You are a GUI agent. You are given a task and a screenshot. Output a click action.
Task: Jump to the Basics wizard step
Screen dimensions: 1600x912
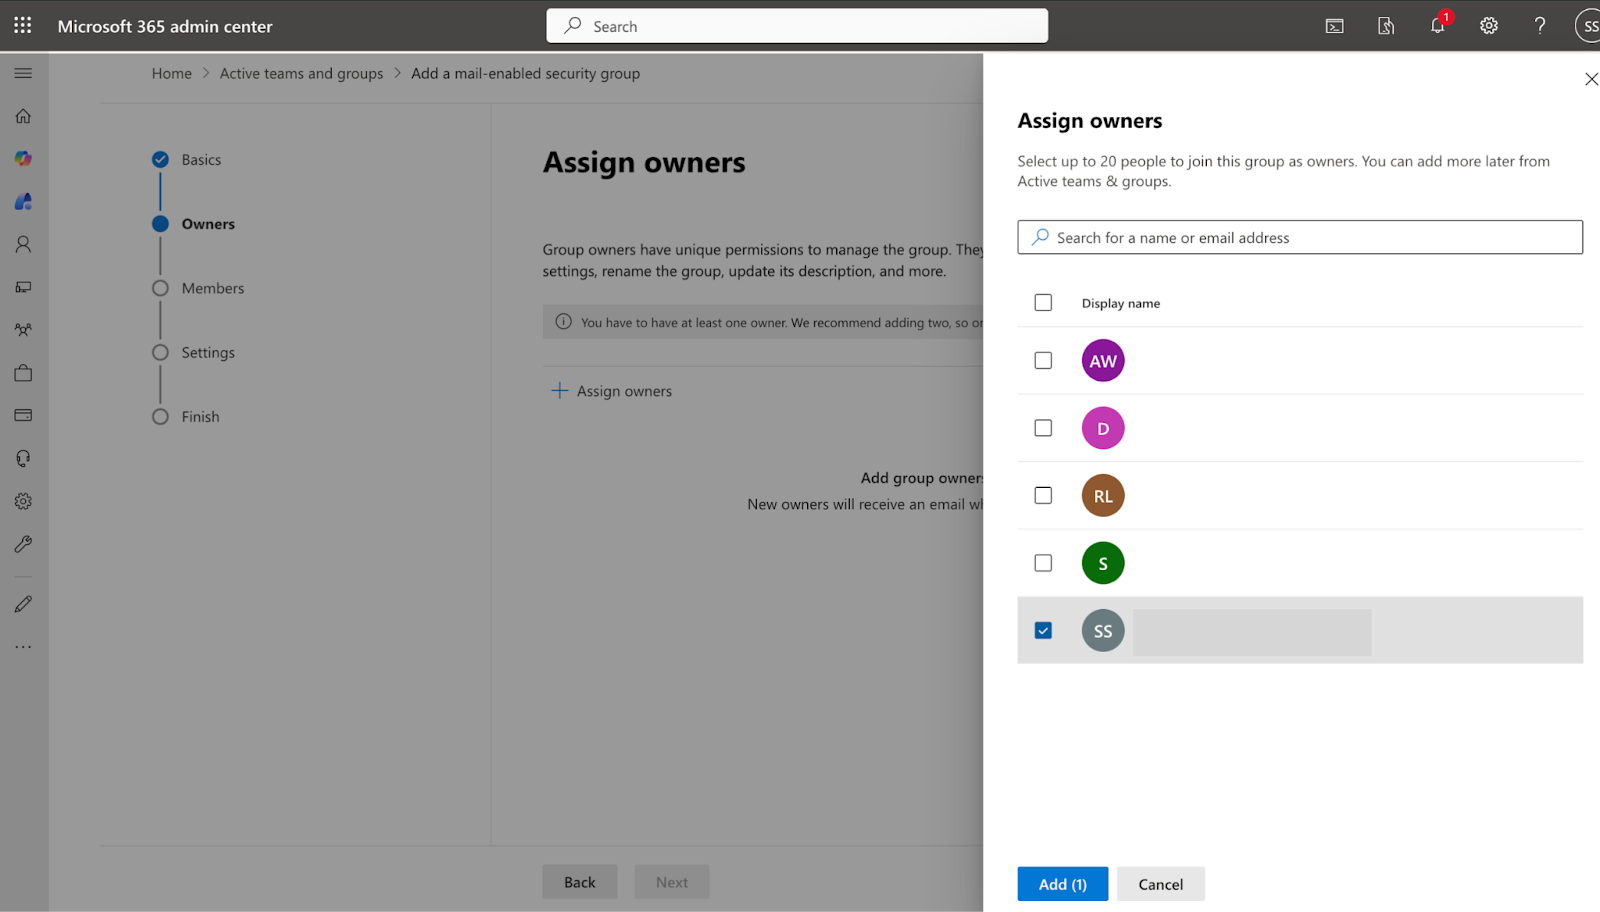(x=201, y=160)
